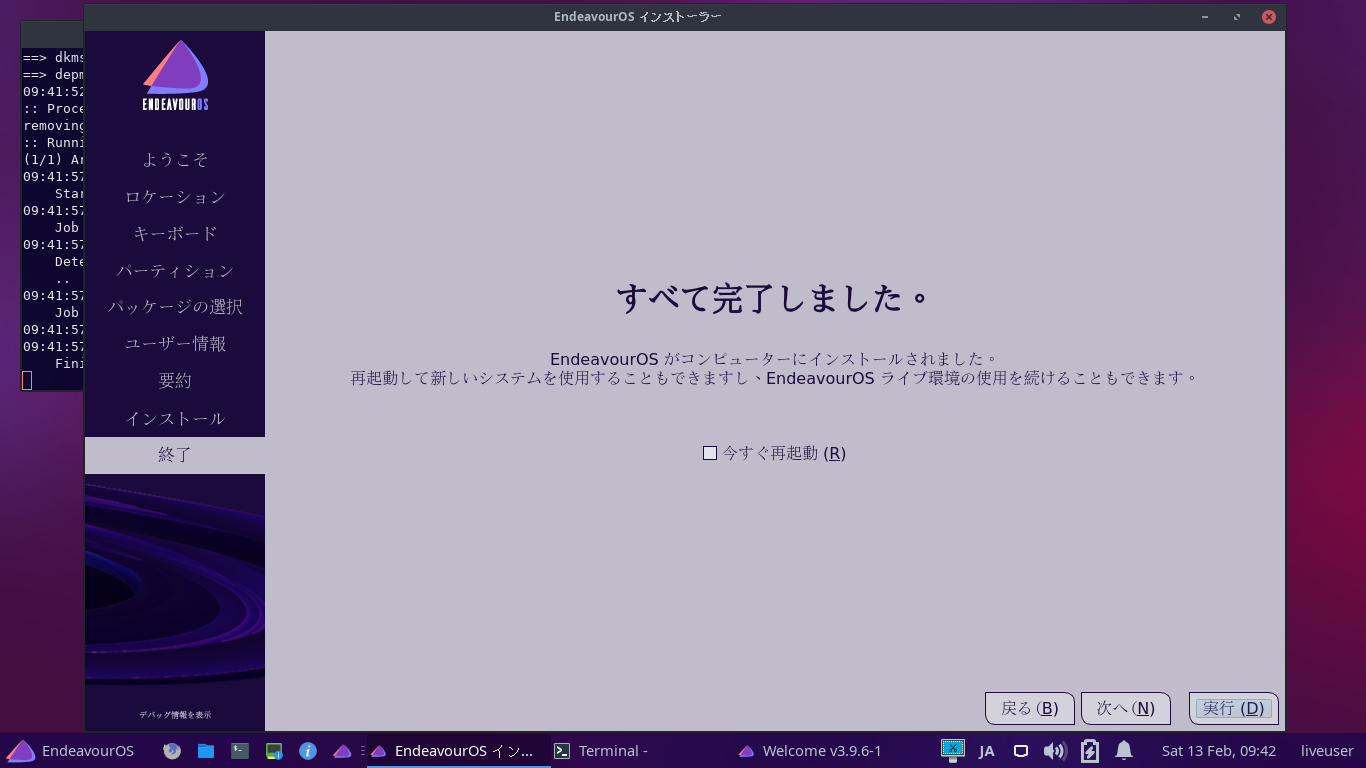Select the パッケージの選択 step in sidebar
The width and height of the screenshot is (1366, 768).
(x=175, y=307)
